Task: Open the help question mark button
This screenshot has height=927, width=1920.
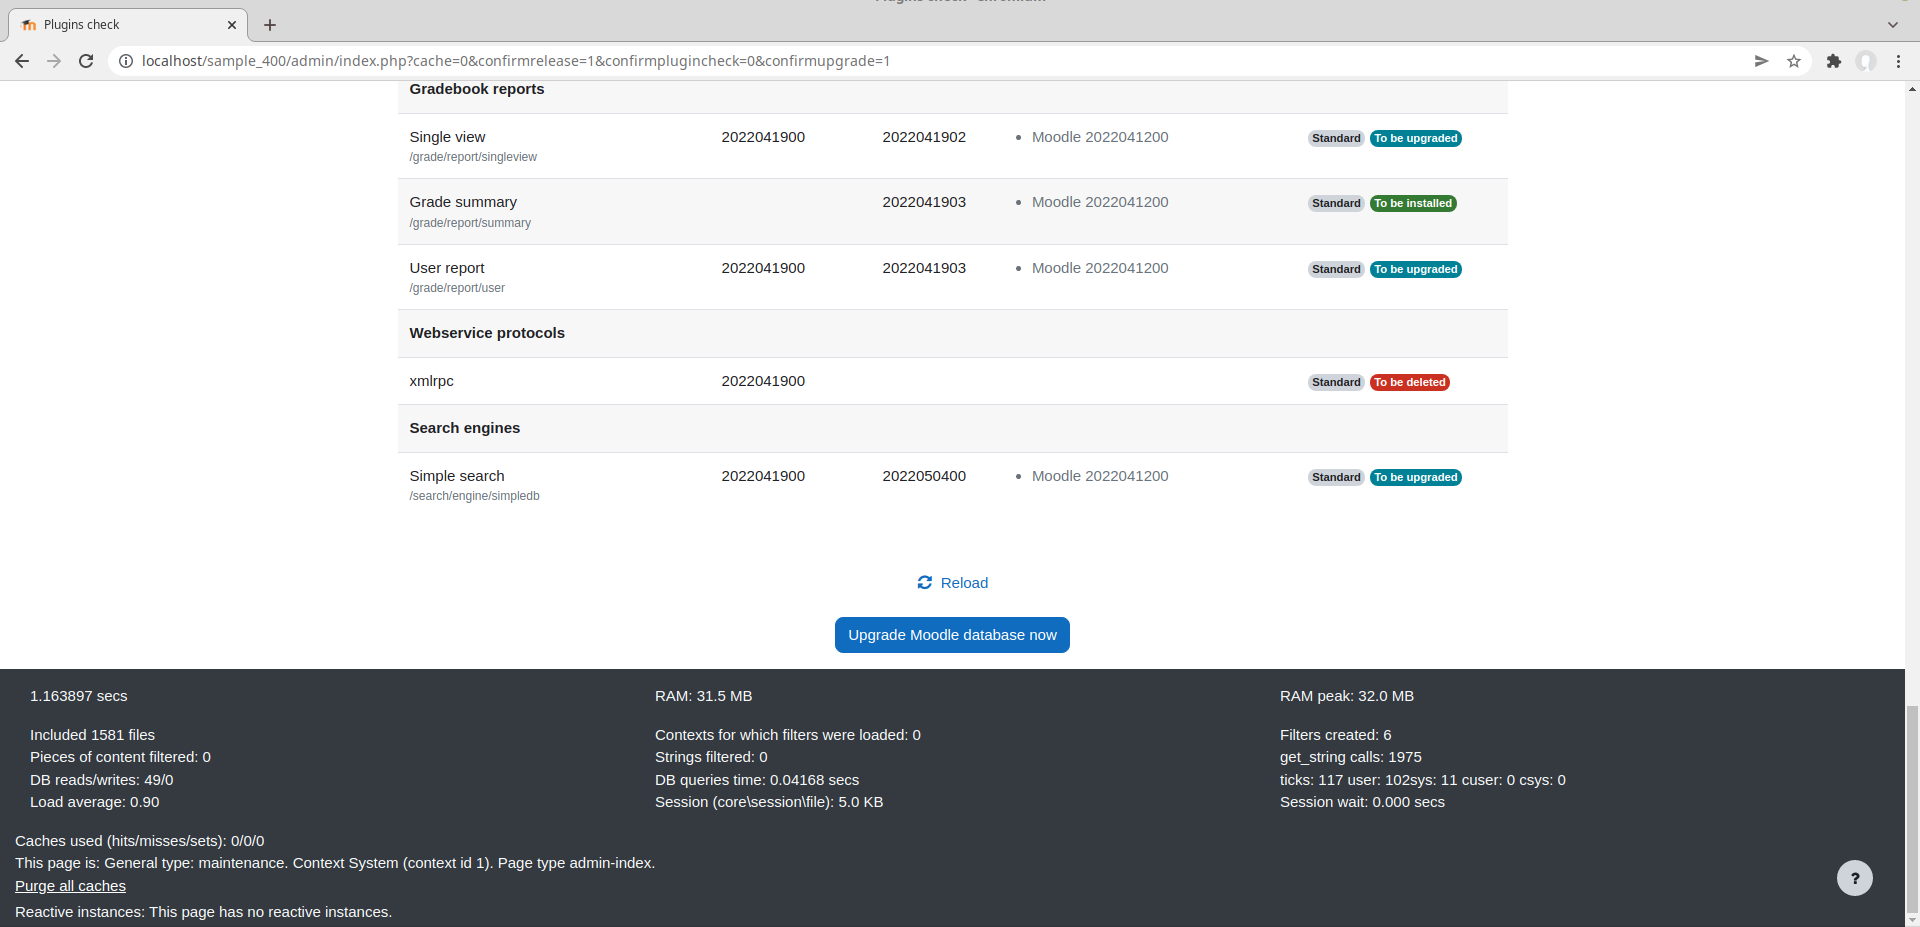Action: point(1855,878)
